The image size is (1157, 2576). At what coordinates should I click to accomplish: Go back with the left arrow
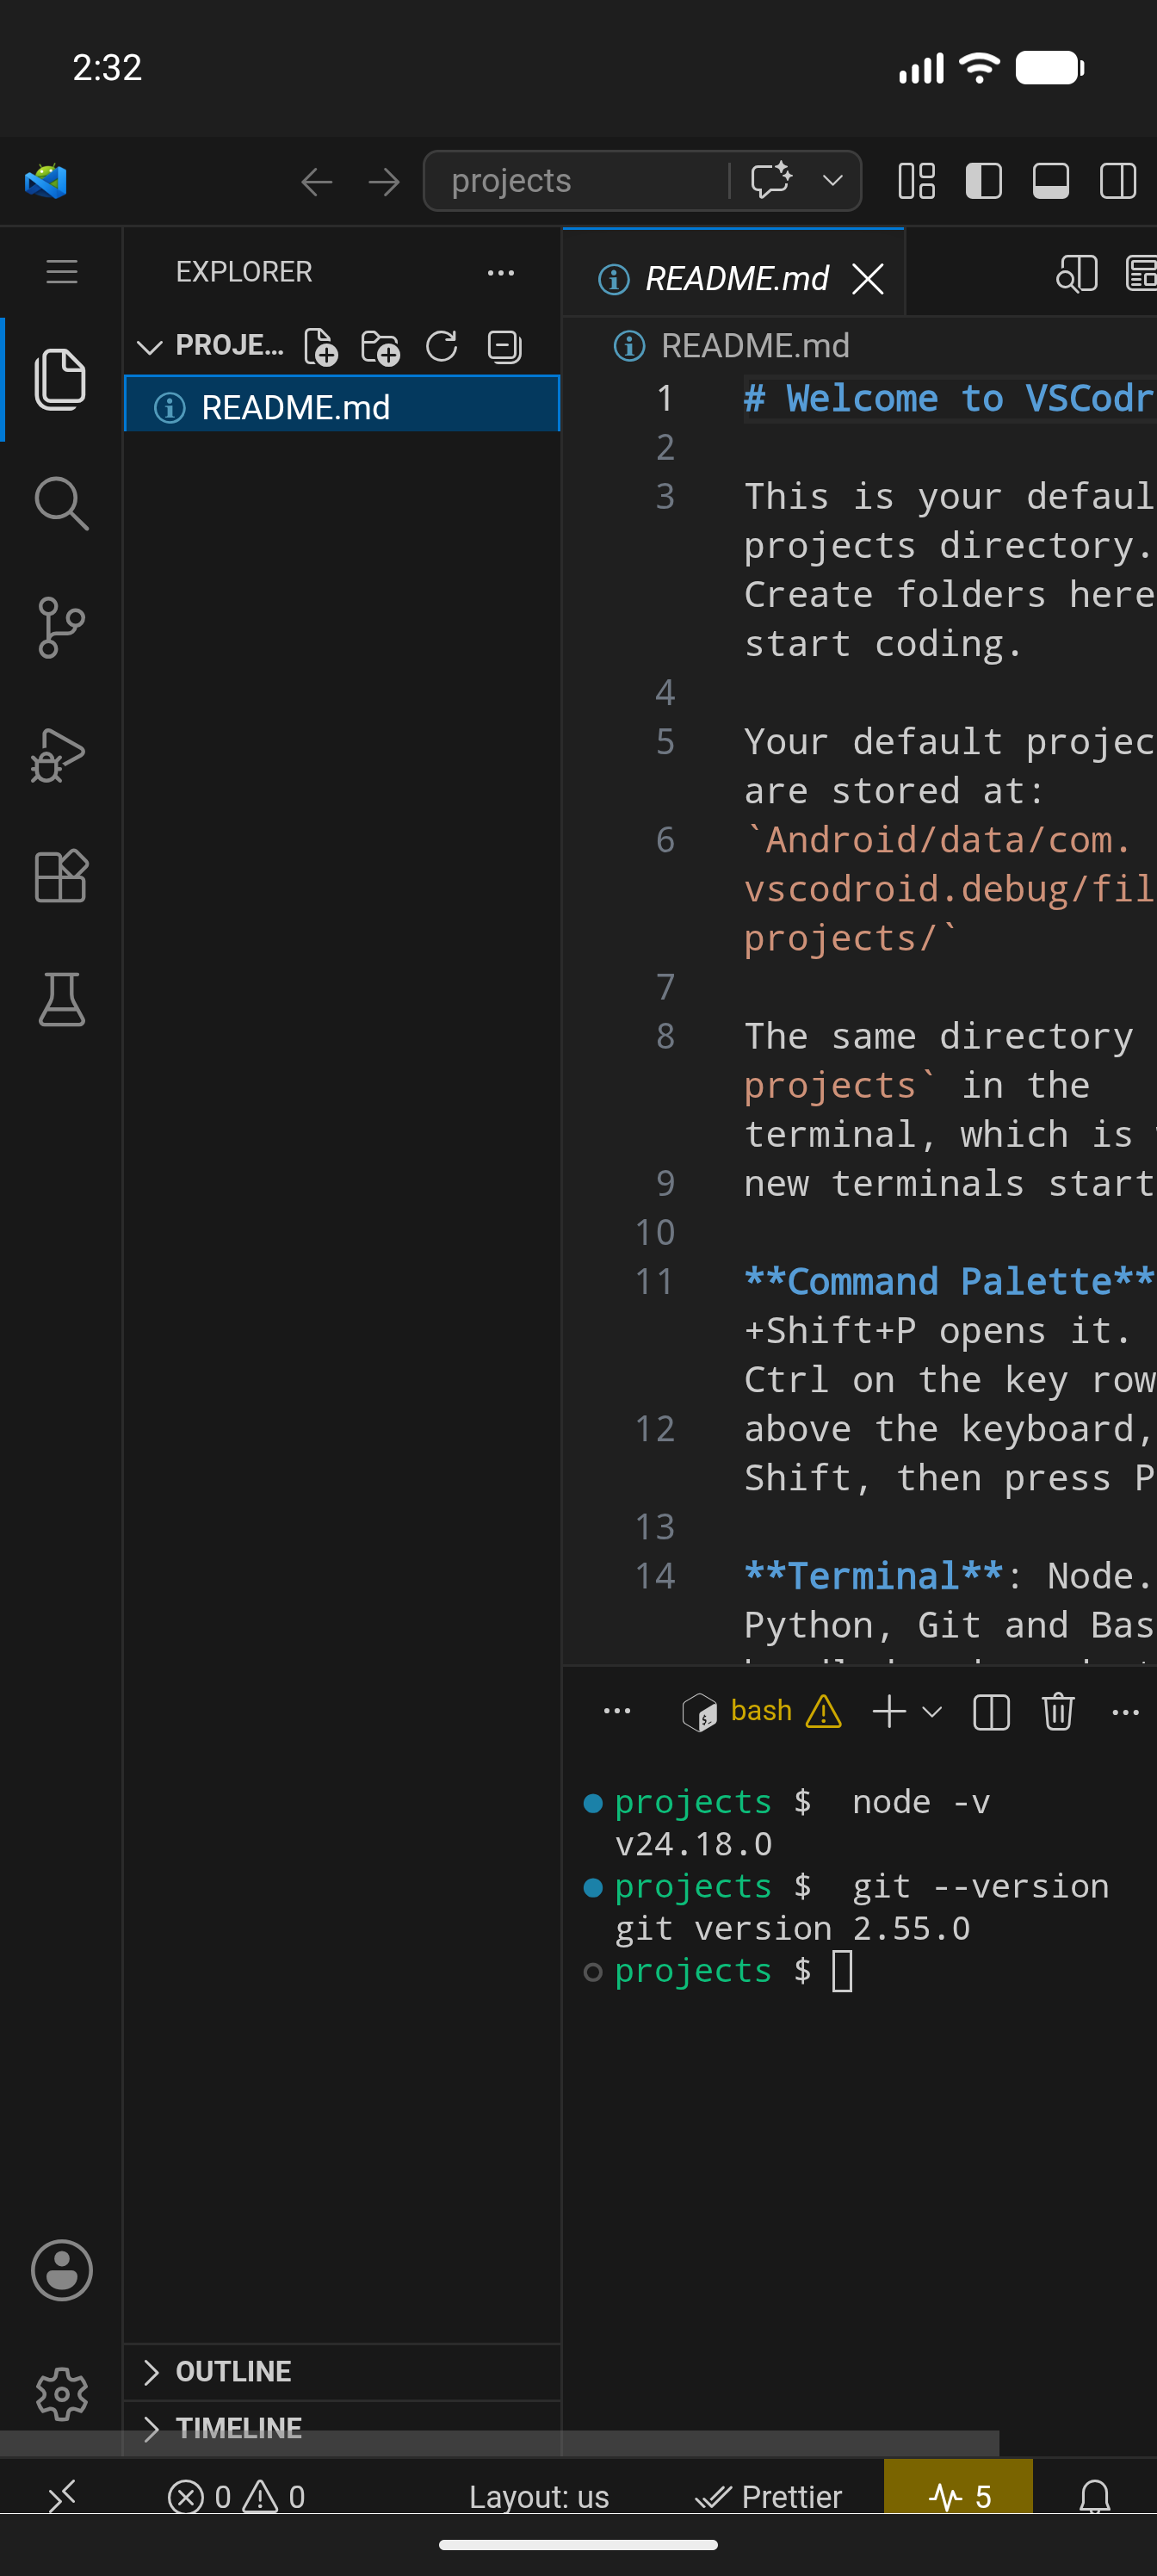click(317, 182)
